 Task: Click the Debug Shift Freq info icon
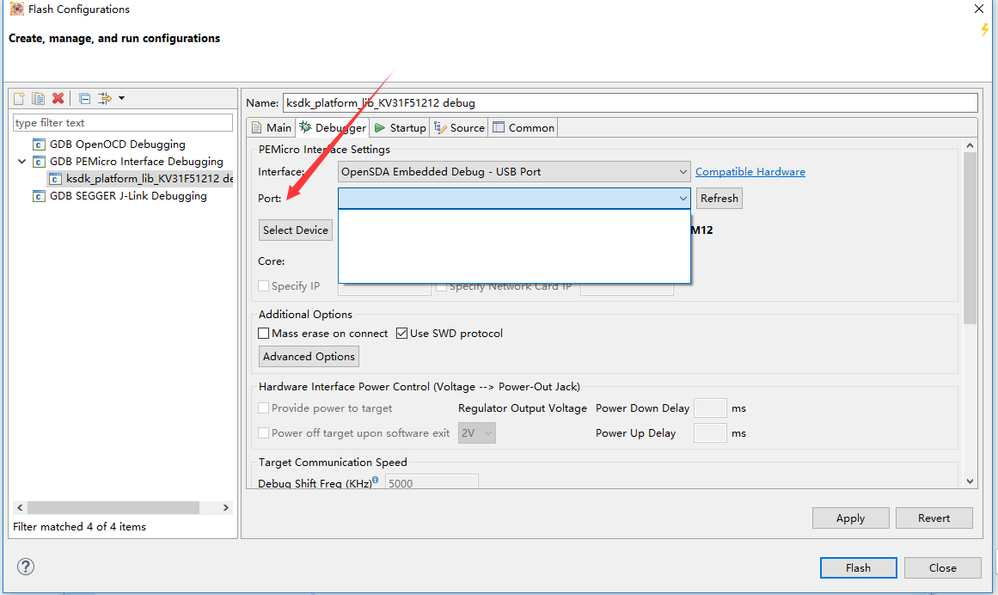tap(376, 480)
